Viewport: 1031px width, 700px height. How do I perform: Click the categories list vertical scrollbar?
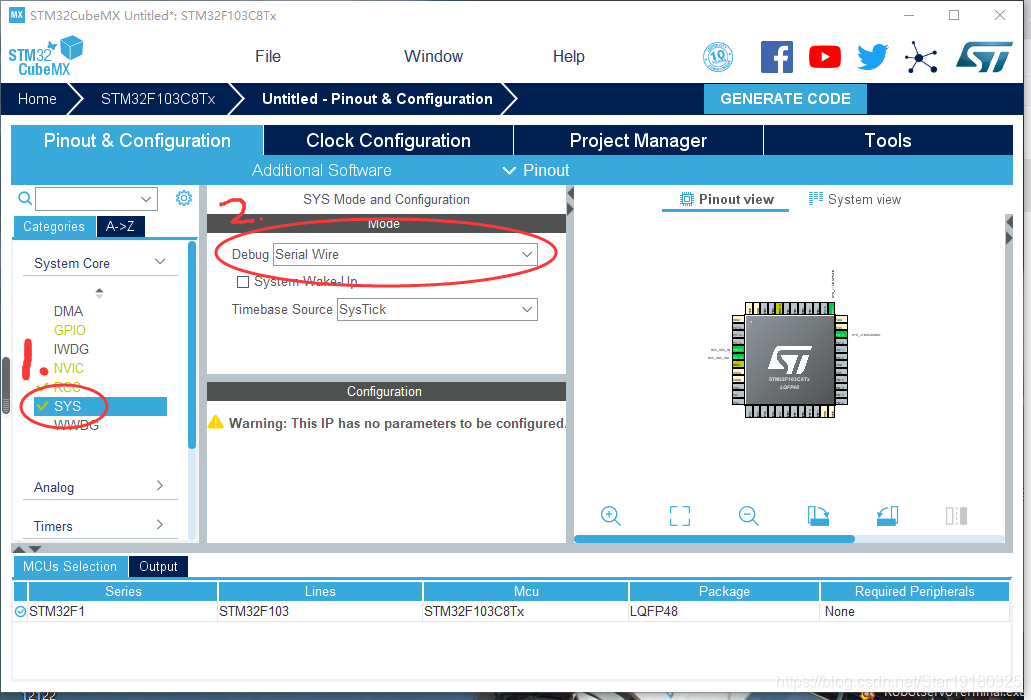click(192, 345)
